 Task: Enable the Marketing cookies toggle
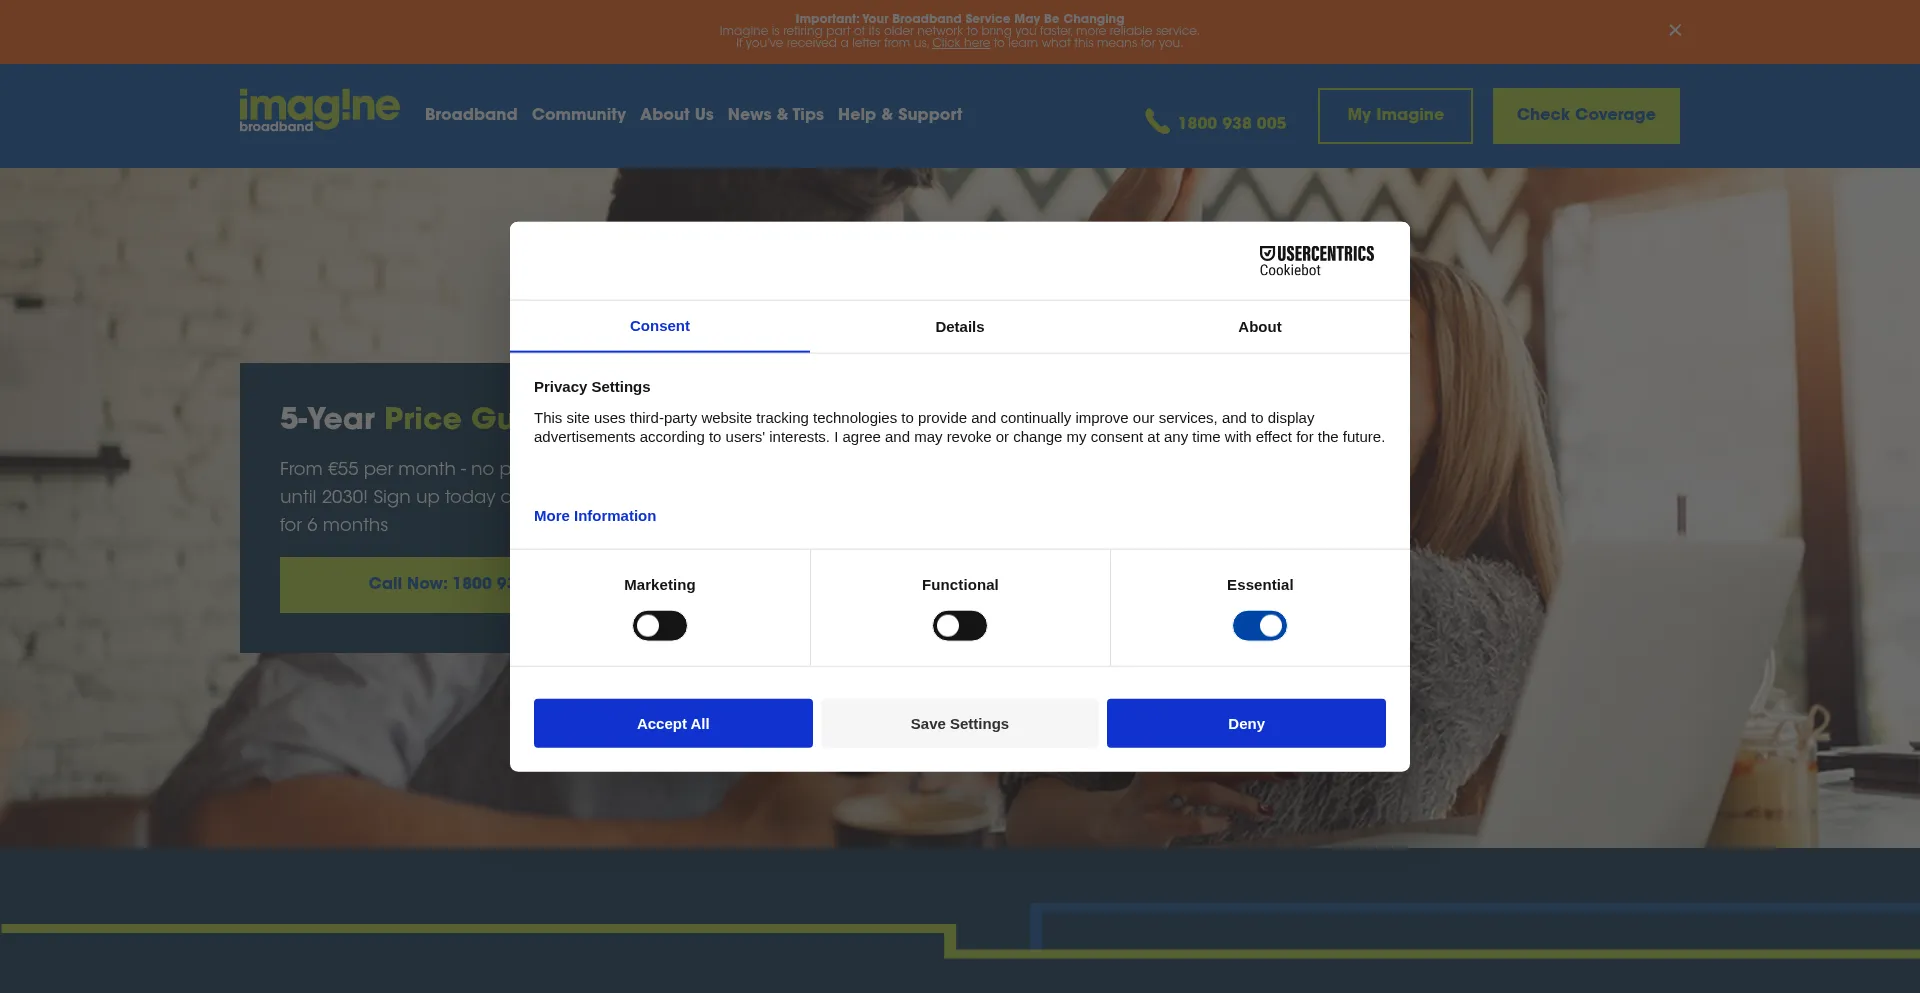pos(659,625)
